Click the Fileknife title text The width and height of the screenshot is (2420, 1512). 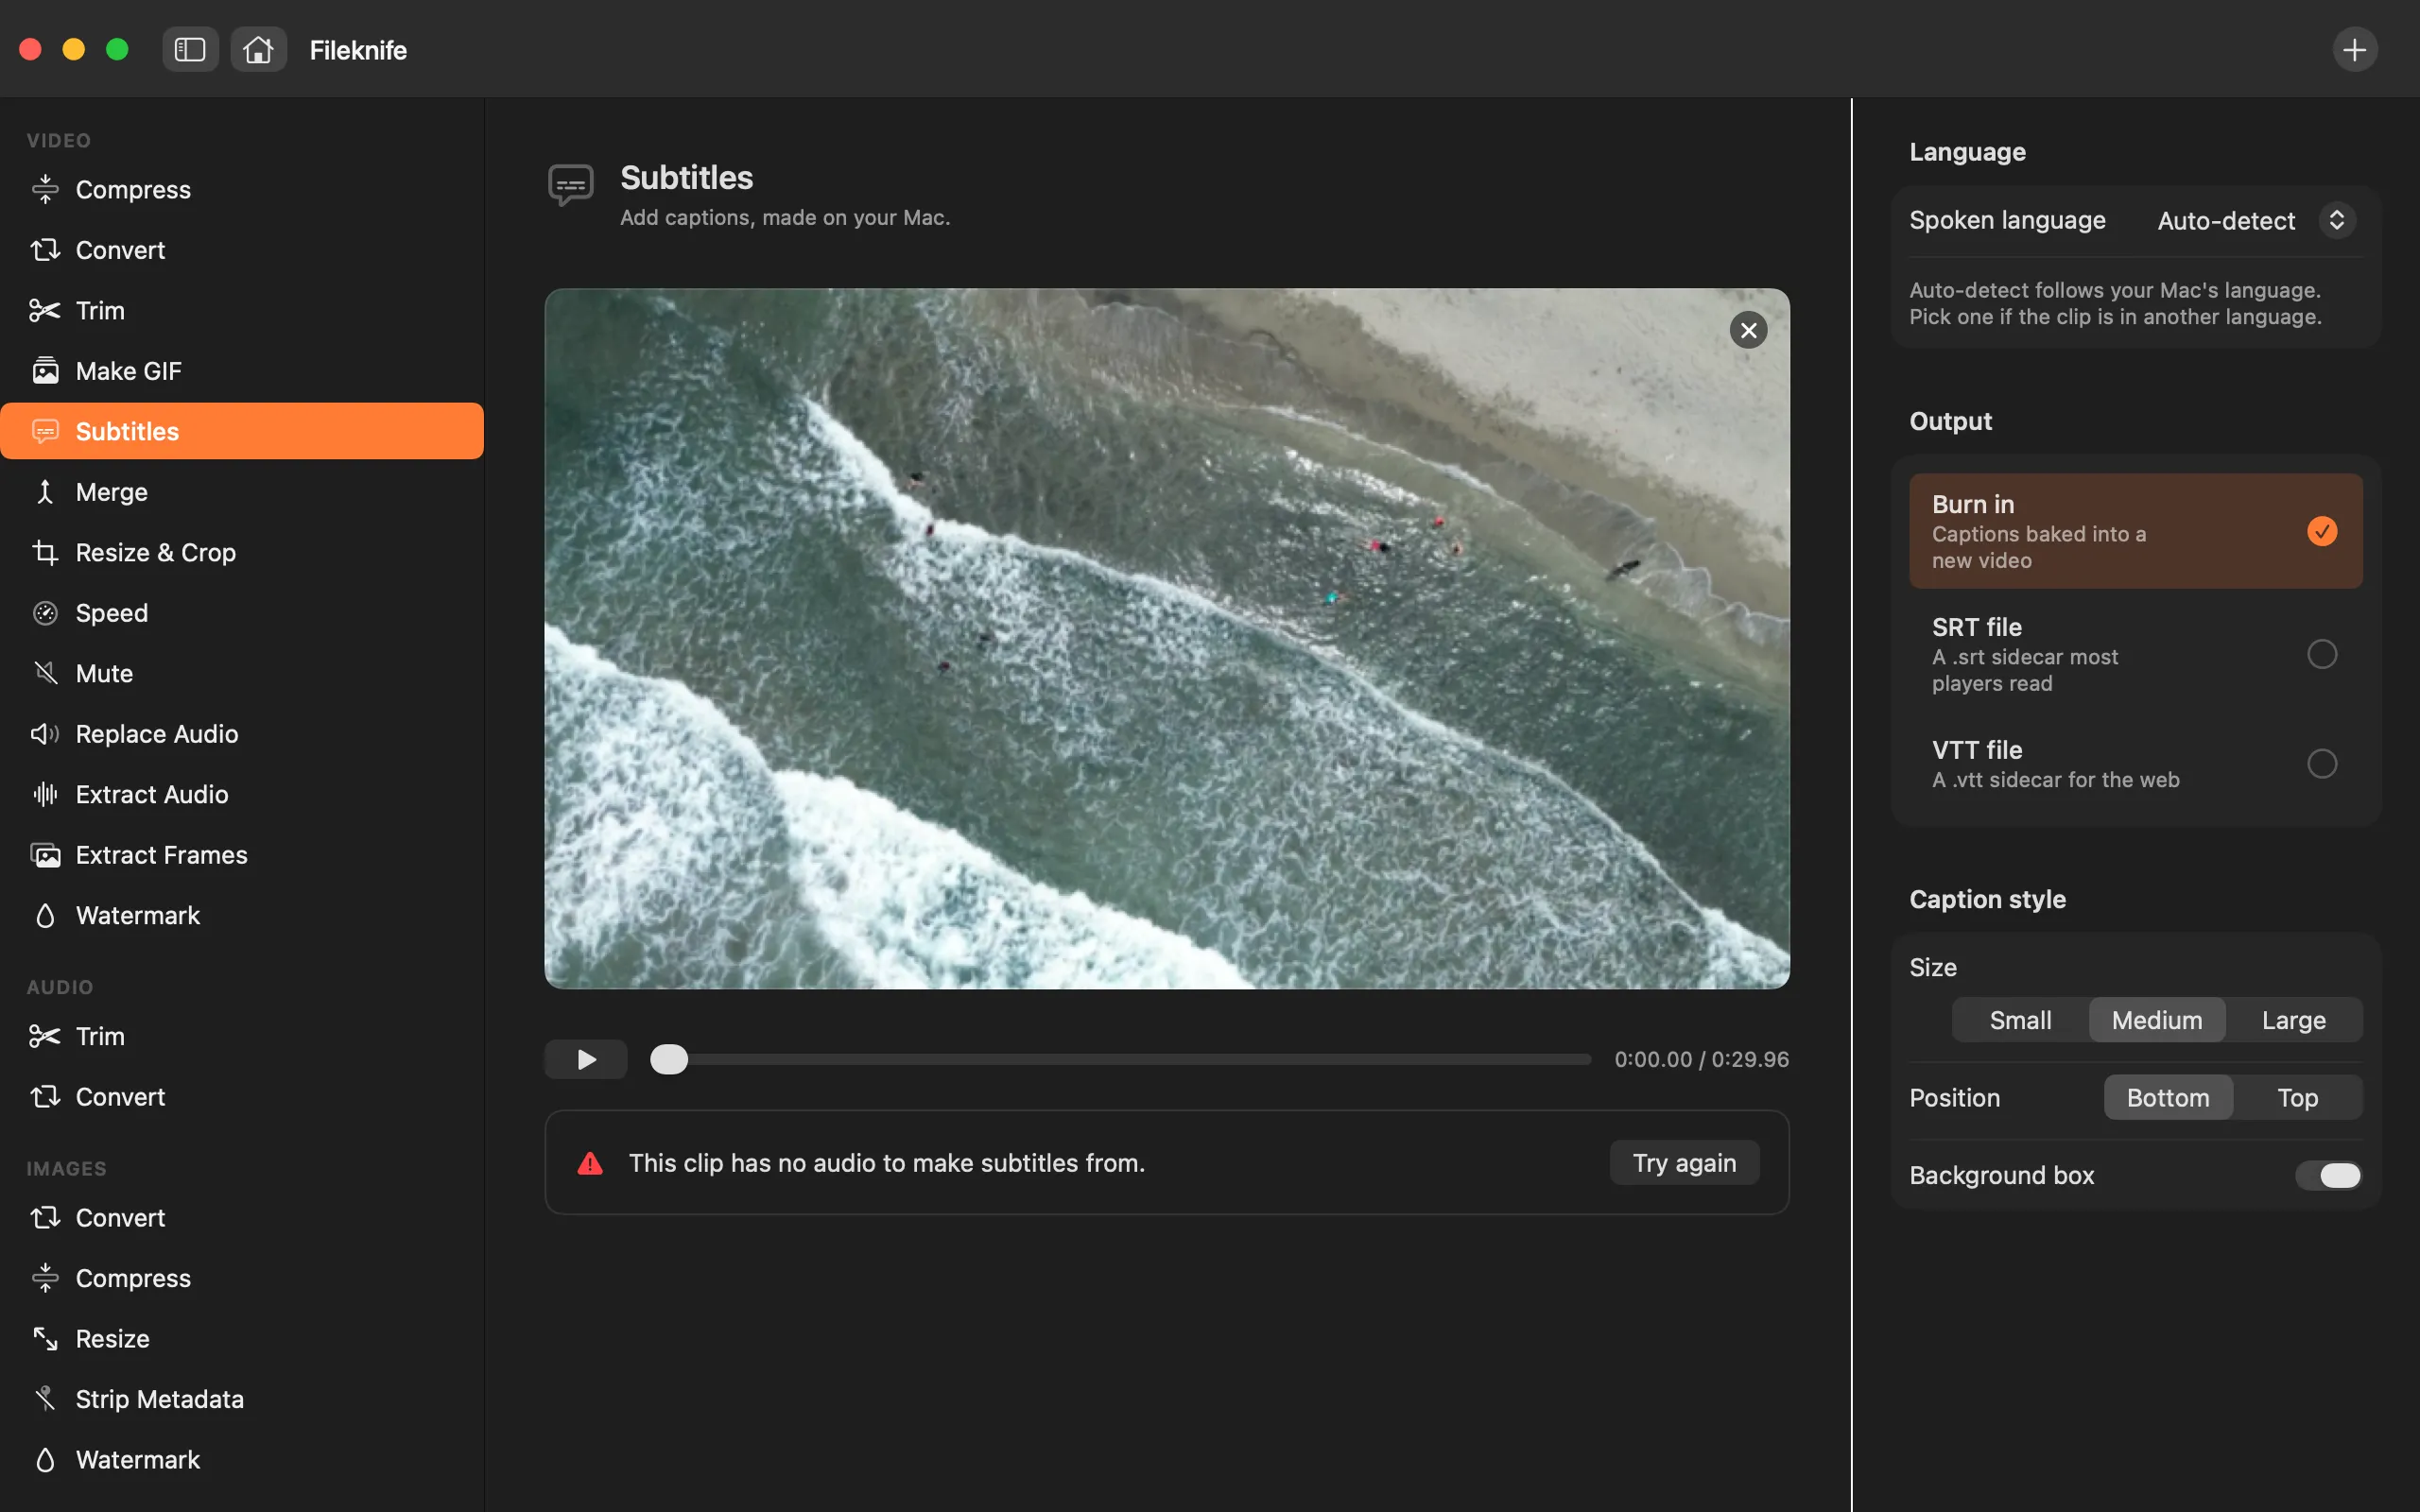click(358, 50)
